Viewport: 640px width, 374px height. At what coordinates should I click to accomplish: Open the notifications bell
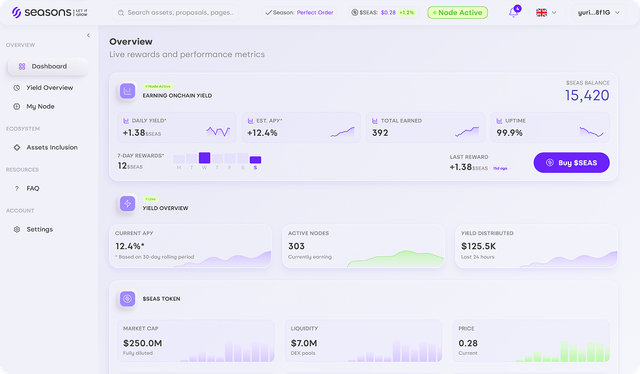[513, 13]
